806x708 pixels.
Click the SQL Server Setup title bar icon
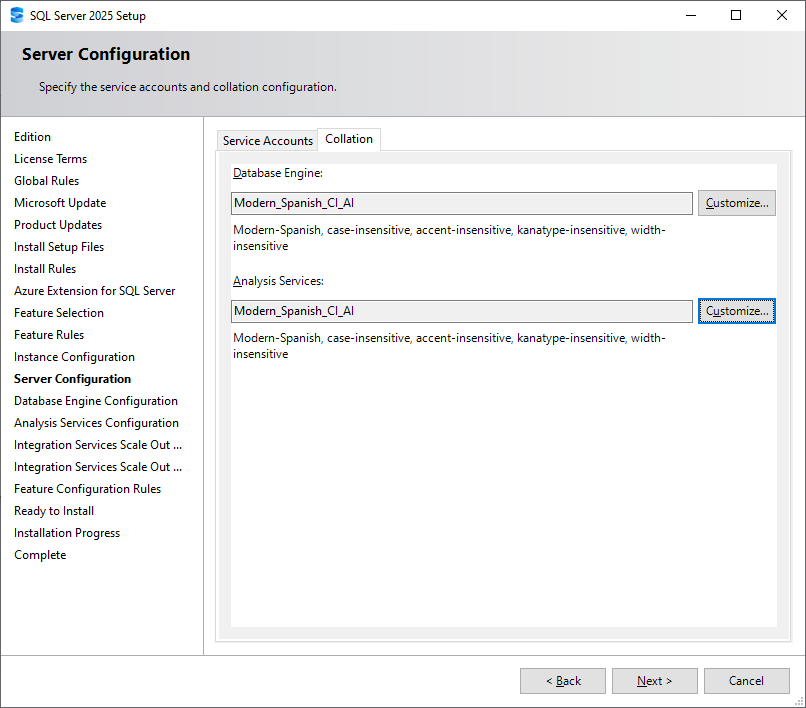point(17,15)
